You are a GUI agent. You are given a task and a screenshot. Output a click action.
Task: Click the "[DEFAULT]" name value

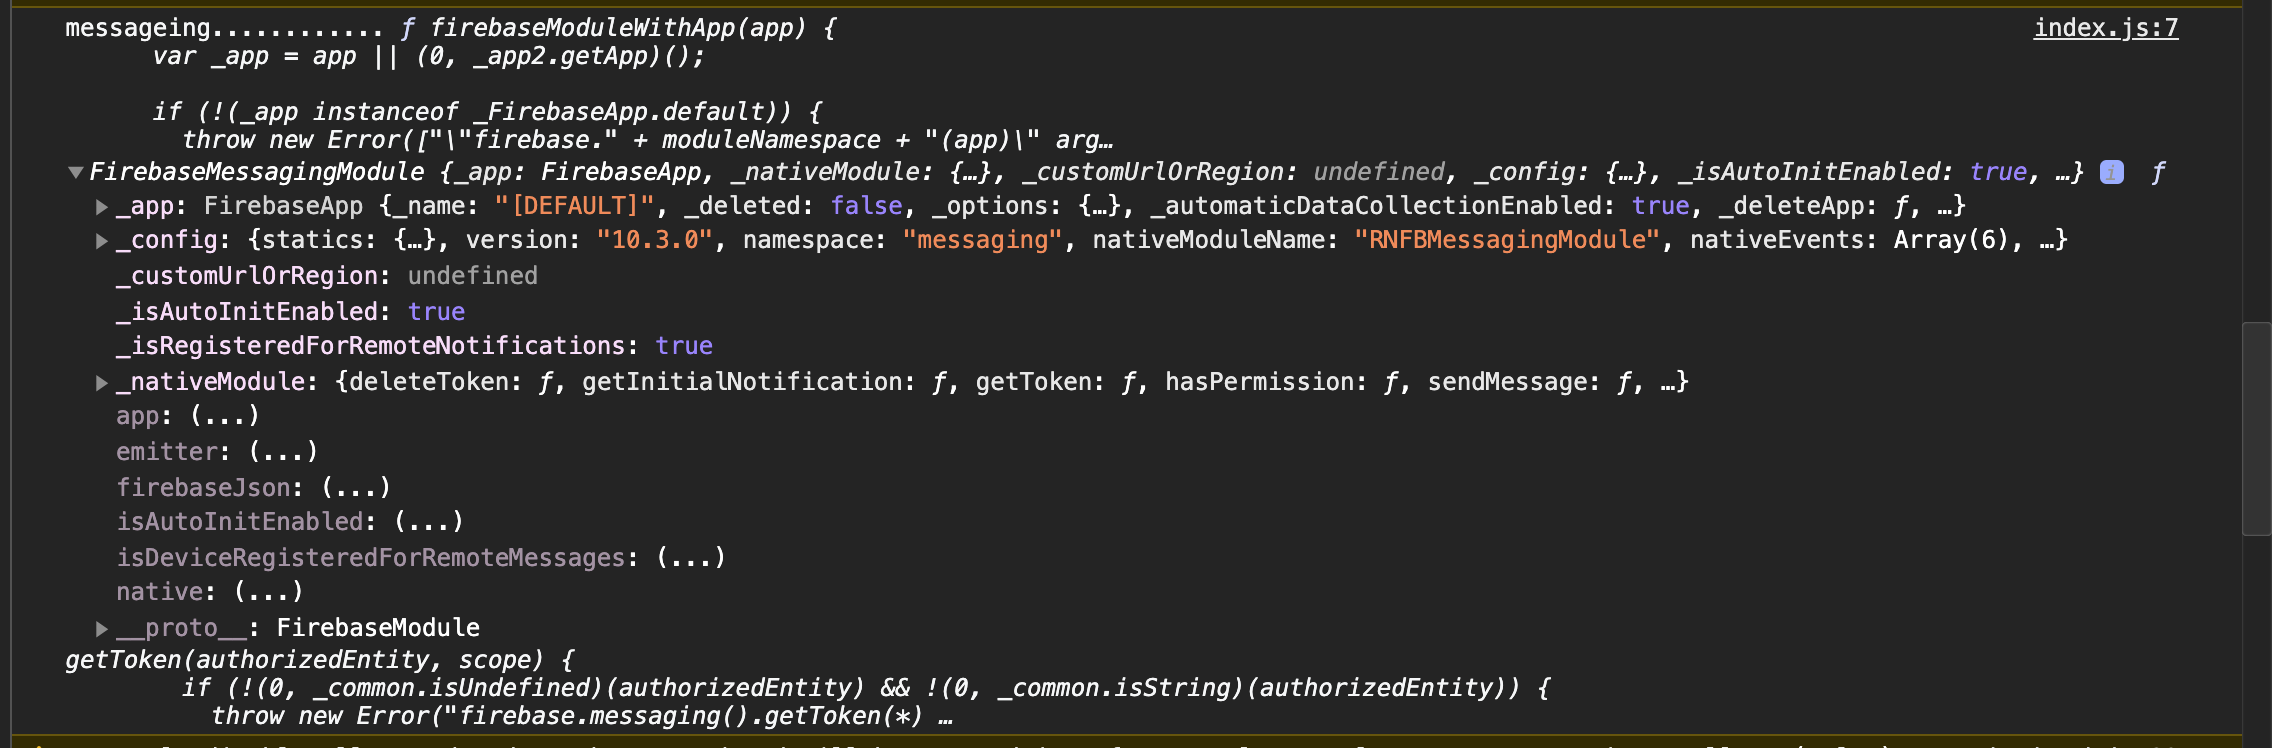(x=575, y=206)
